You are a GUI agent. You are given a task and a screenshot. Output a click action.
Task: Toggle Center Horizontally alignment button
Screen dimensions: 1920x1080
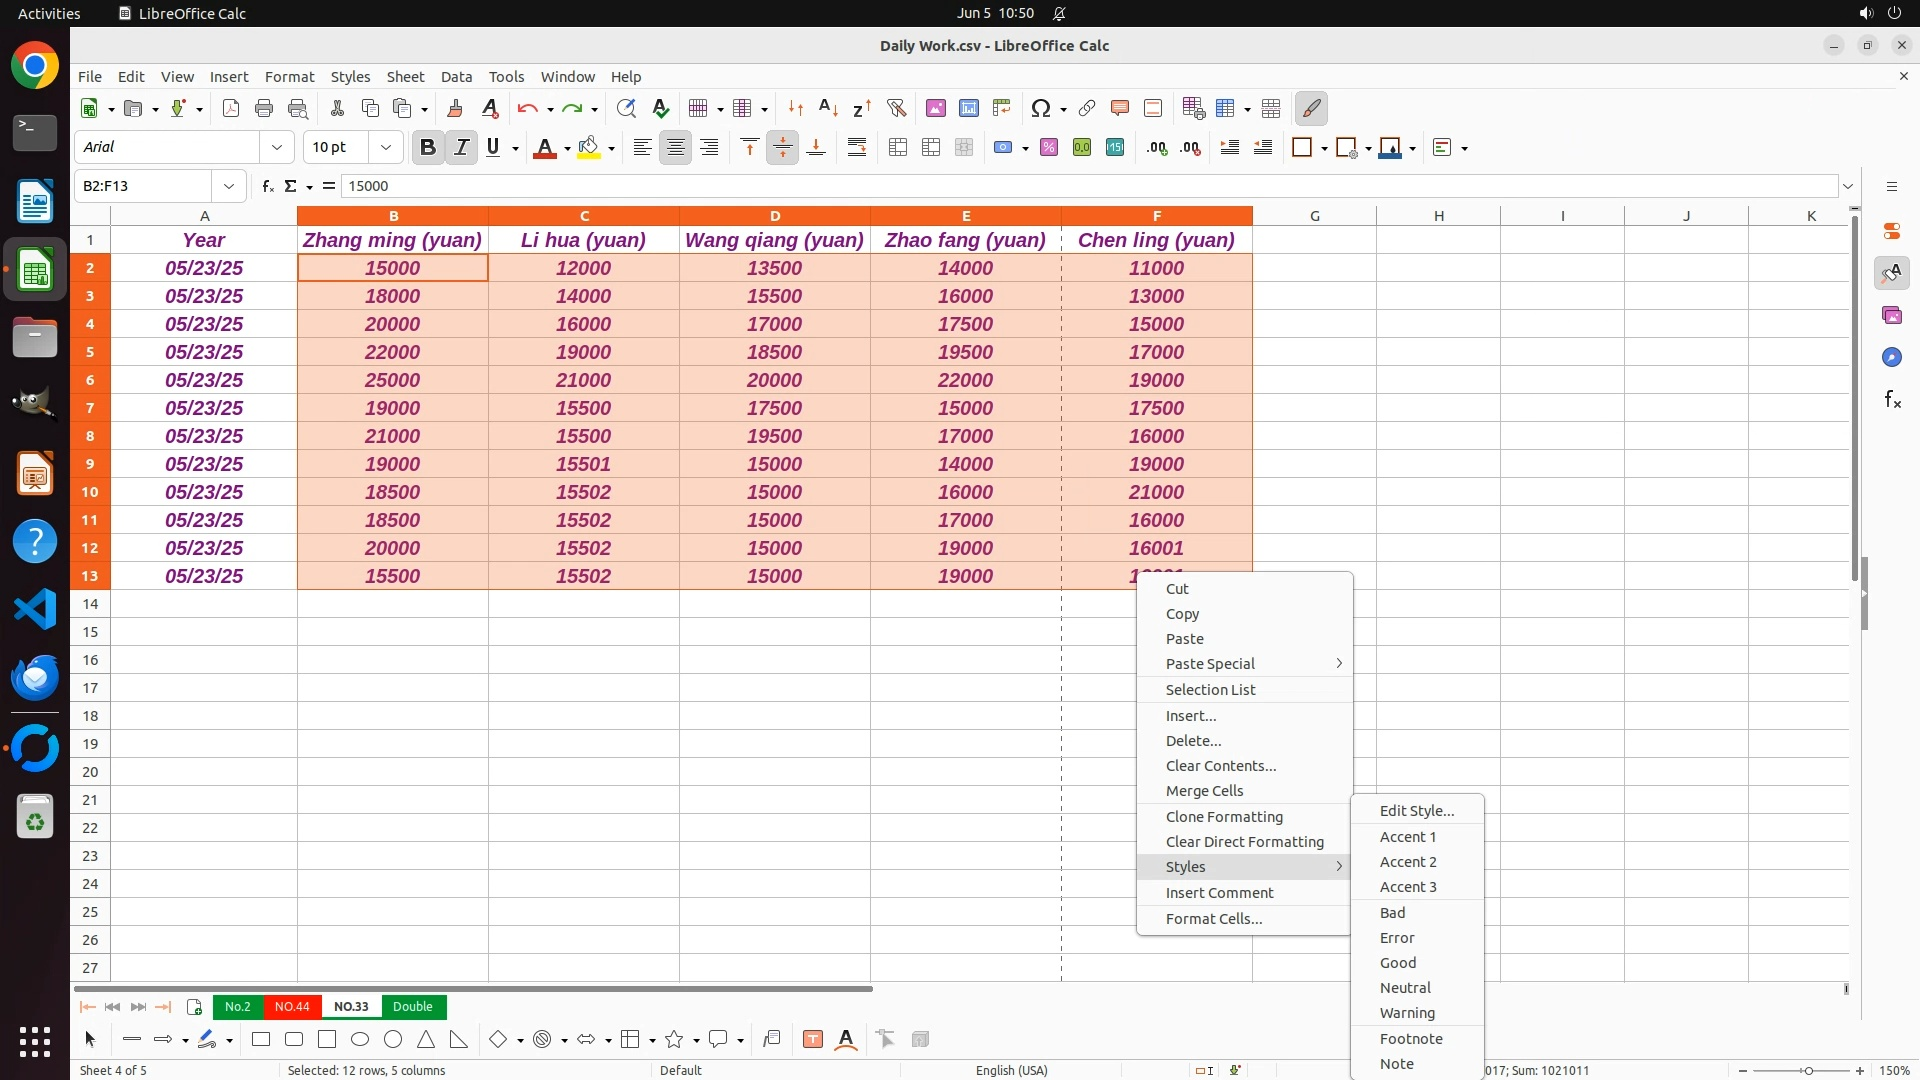point(676,148)
